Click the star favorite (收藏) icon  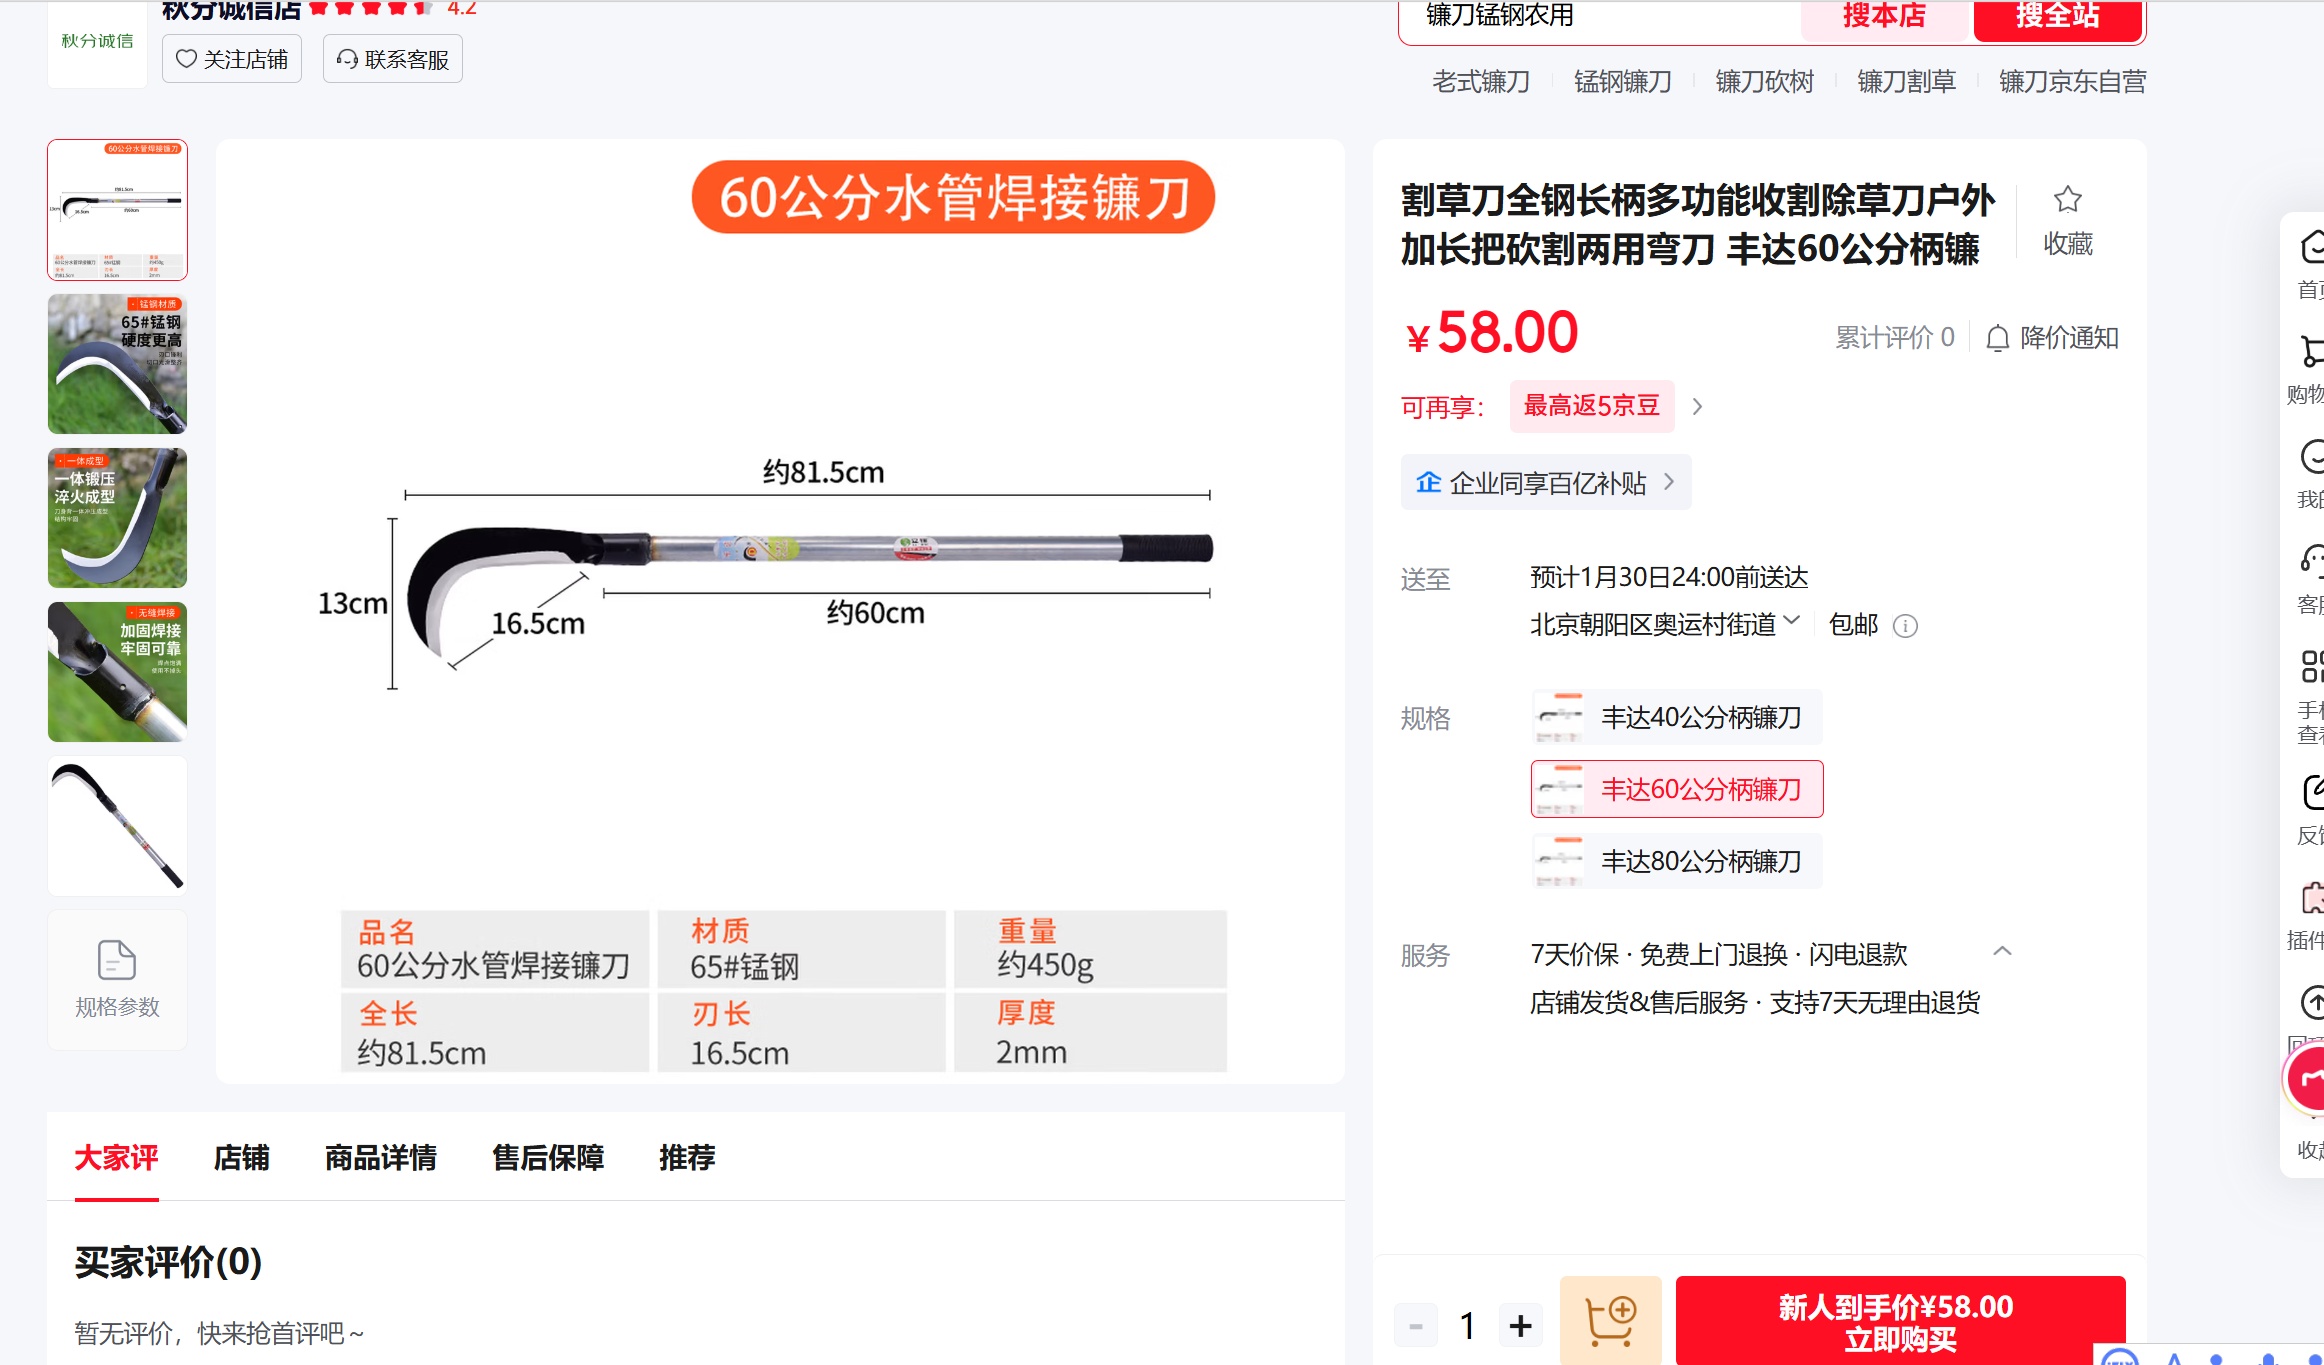click(2067, 200)
